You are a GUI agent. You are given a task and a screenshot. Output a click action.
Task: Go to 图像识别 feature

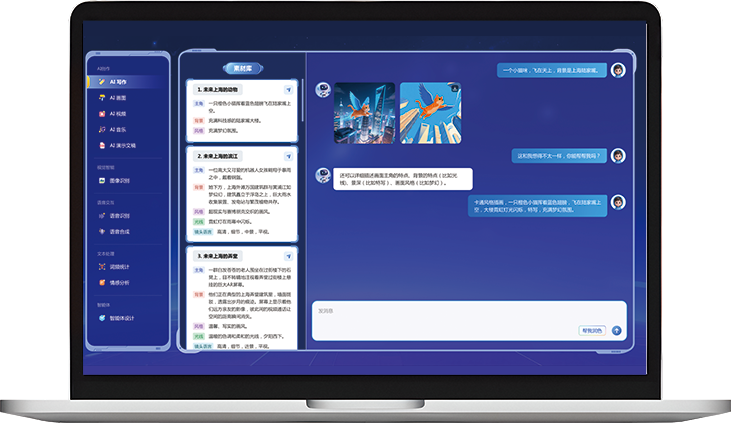tap(115, 180)
